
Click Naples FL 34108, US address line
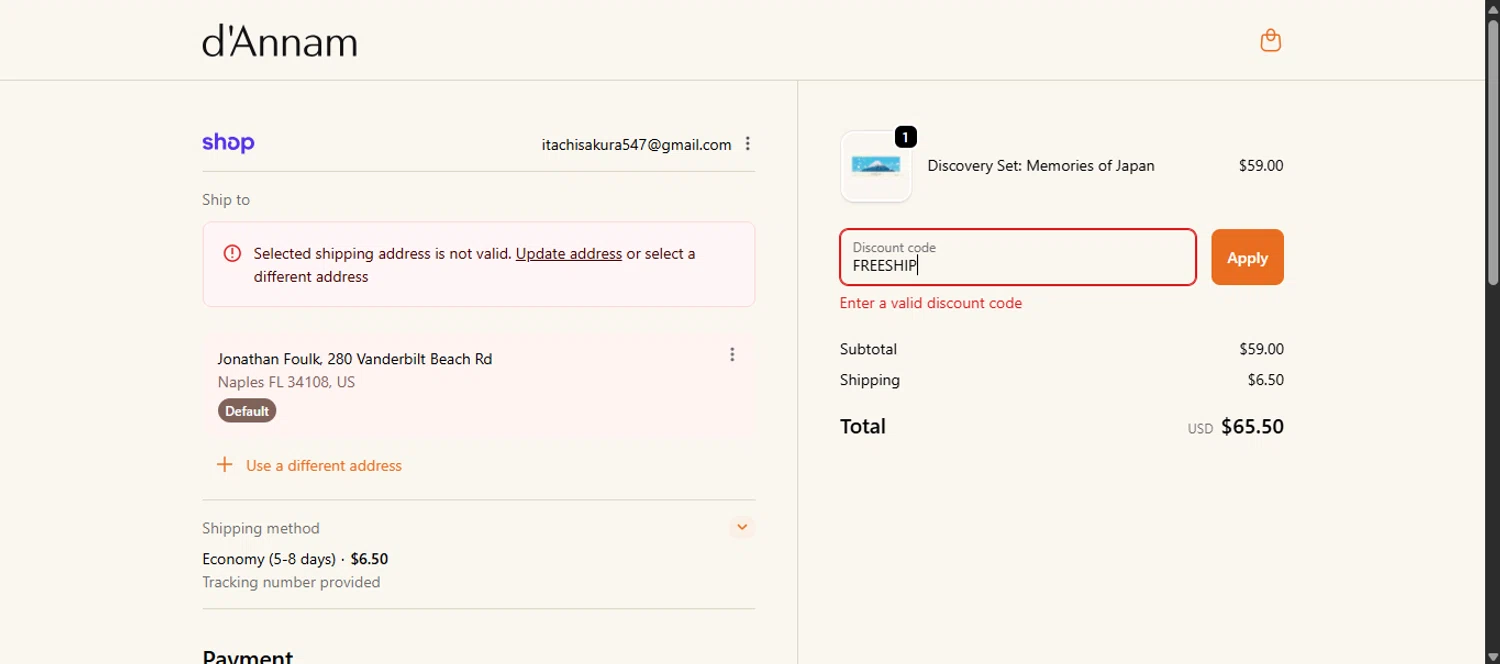tap(286, 382)
